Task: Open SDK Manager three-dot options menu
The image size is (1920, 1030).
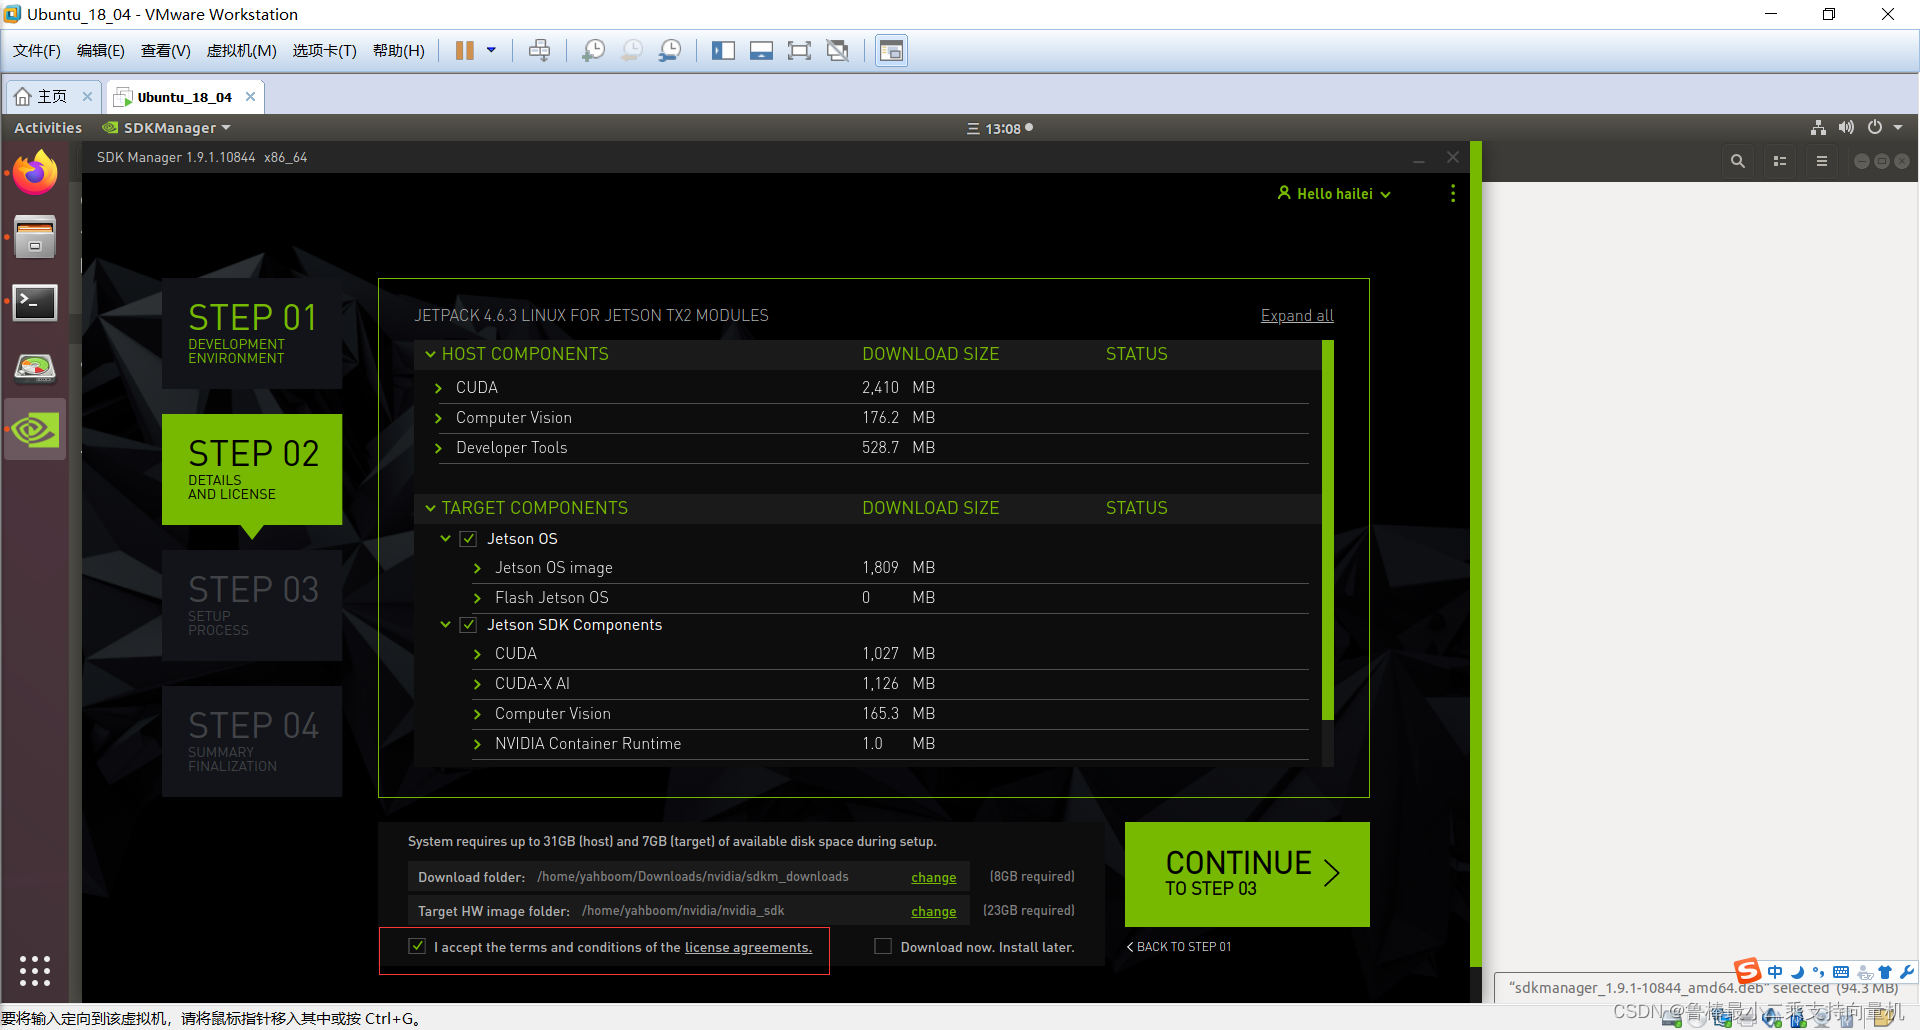Action: (x=1453, y=193)
